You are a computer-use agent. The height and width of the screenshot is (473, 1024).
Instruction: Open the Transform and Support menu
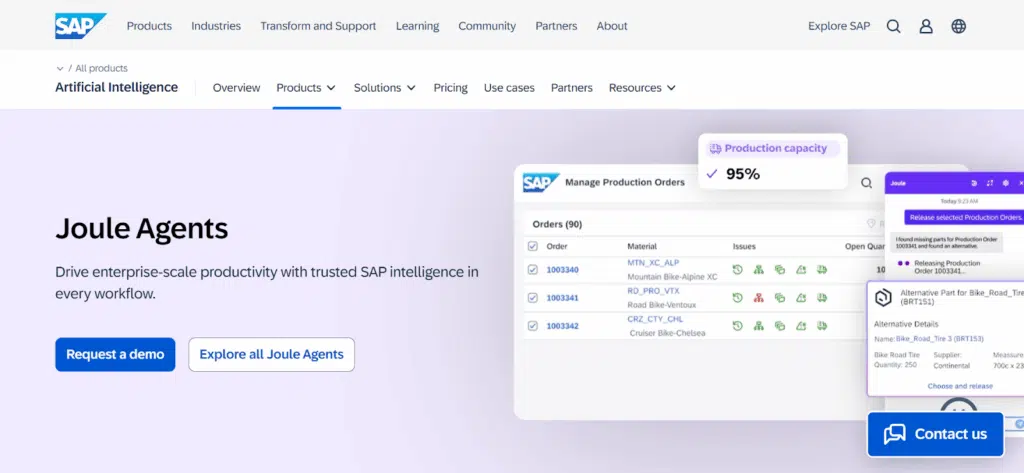[318, 26]
